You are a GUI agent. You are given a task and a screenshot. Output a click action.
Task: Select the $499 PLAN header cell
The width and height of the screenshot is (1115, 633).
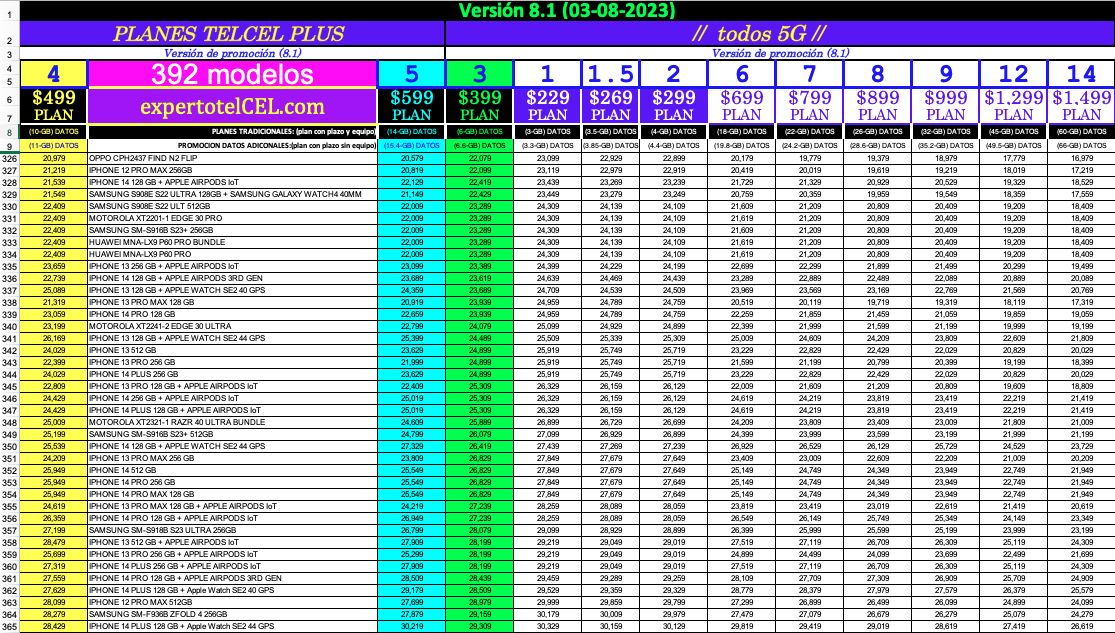[53, 107]
